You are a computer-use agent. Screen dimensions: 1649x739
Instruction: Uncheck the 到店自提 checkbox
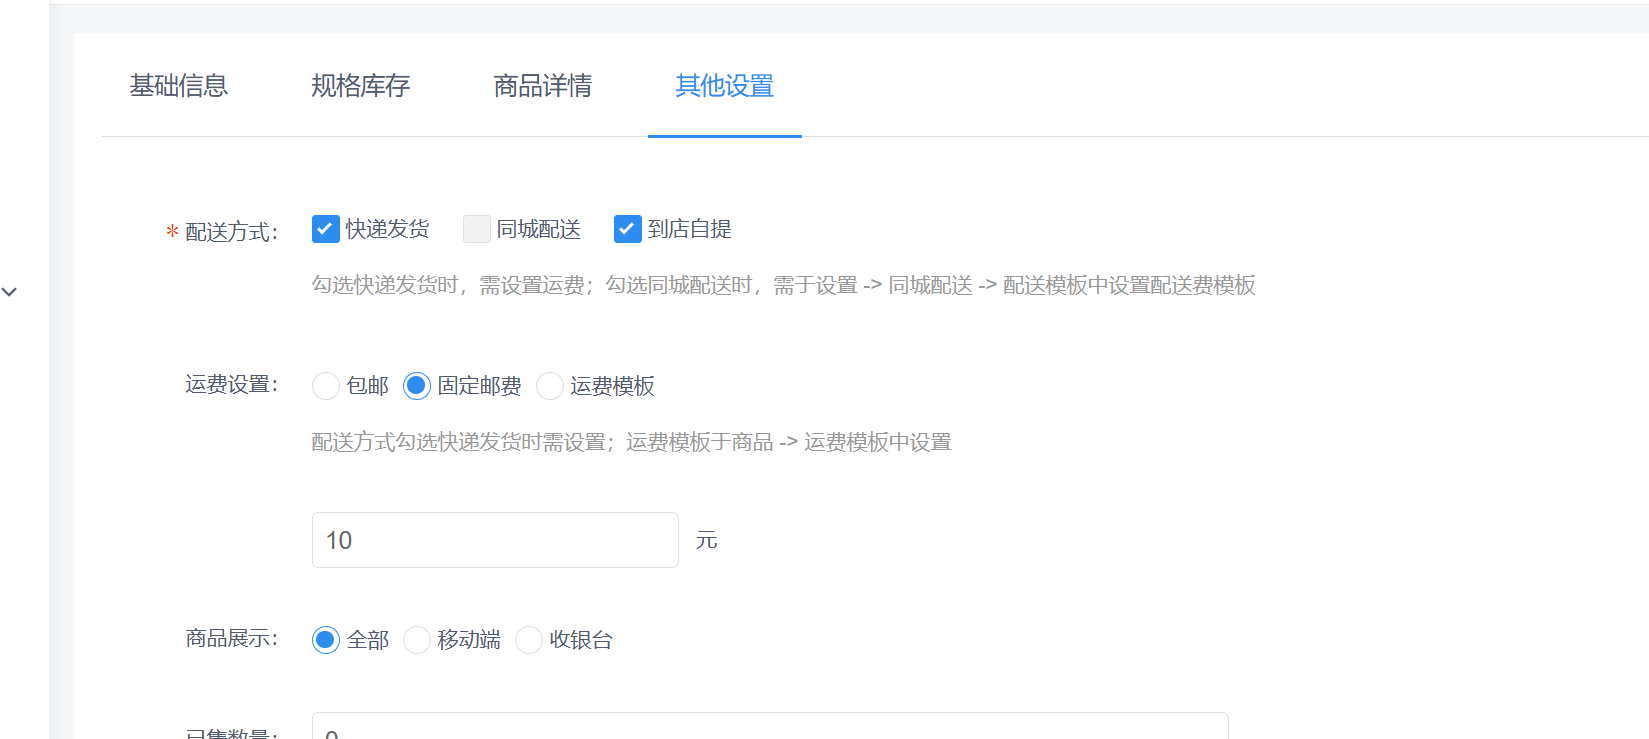click(627, 229)
